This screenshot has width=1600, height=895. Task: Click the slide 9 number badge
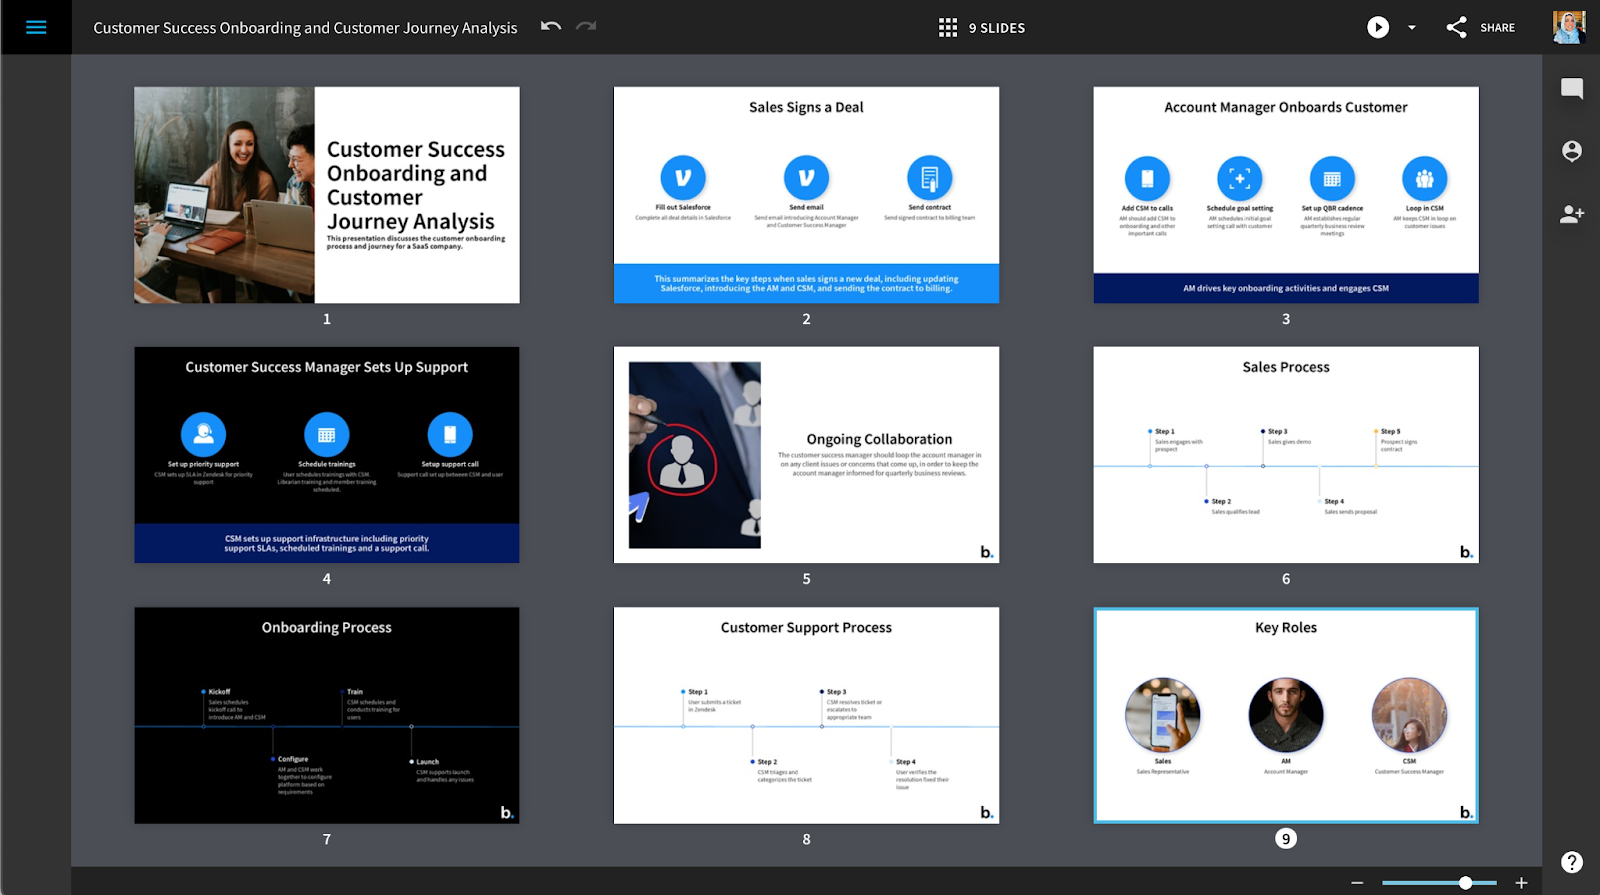point(1286,839)
